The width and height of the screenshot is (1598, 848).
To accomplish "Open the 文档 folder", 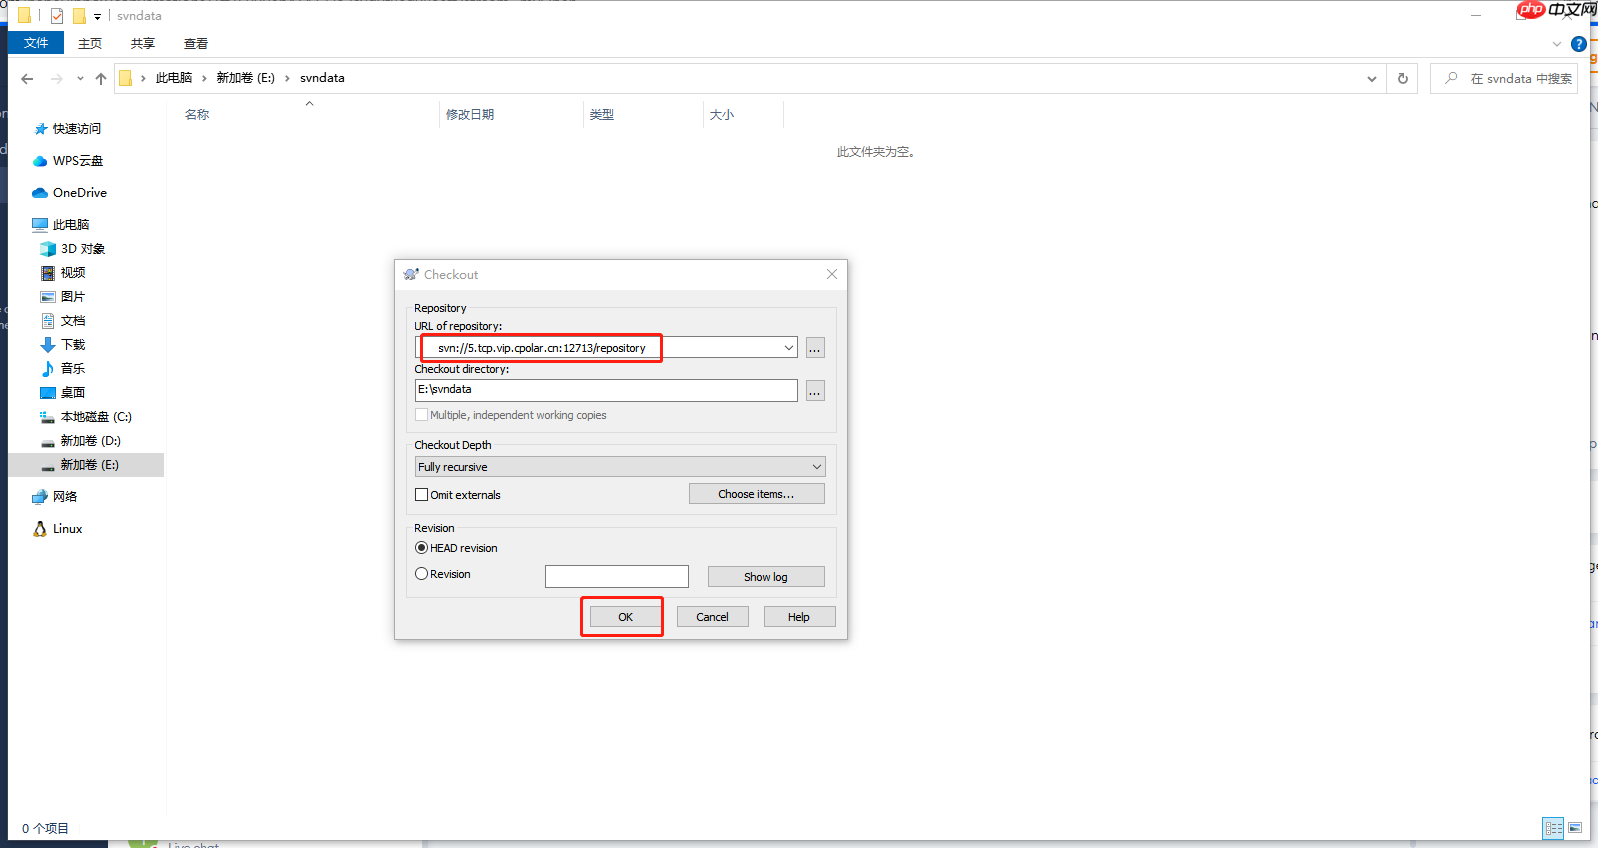I will click(x=72, y=321).
